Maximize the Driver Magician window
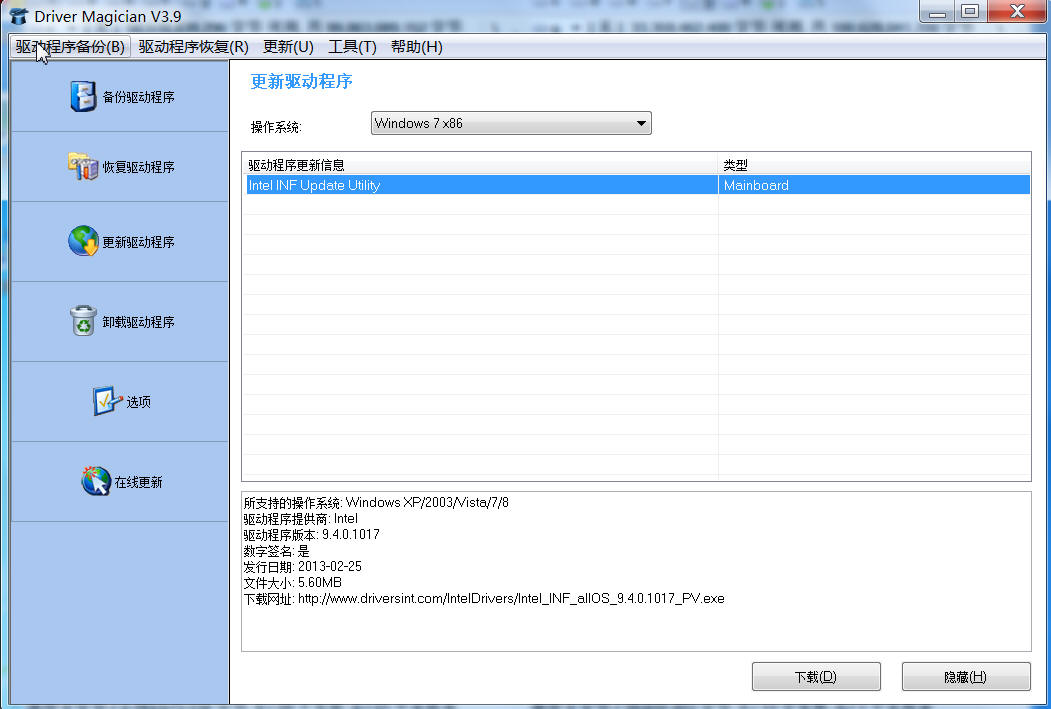The image size is (1051, 709). (970, 11)
